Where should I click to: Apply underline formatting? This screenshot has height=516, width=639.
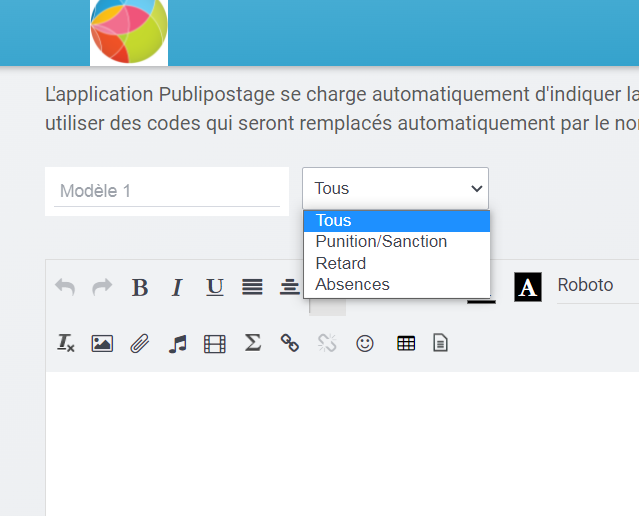point(215,288)
